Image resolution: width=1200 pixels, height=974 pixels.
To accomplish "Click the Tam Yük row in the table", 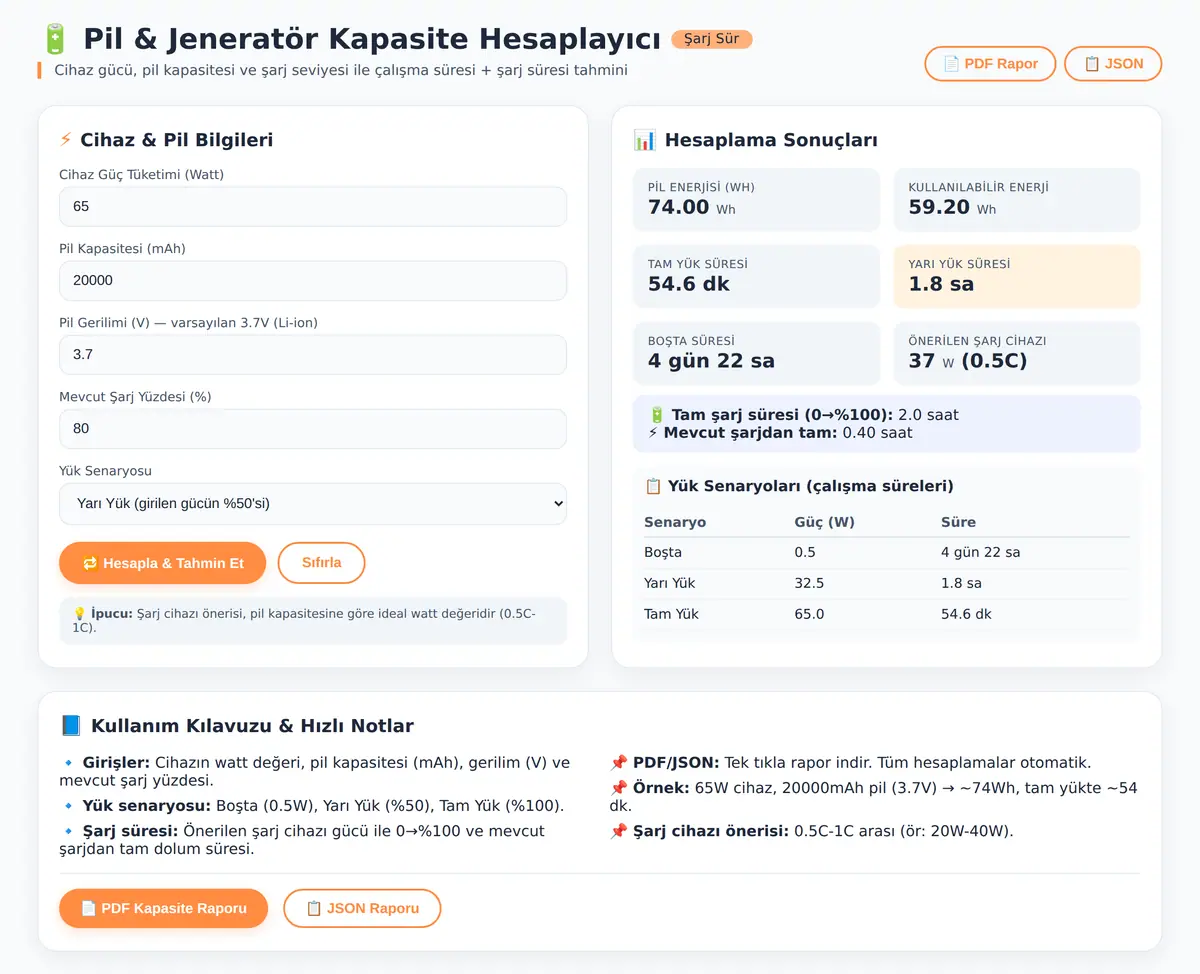I will tap(887, 614).
